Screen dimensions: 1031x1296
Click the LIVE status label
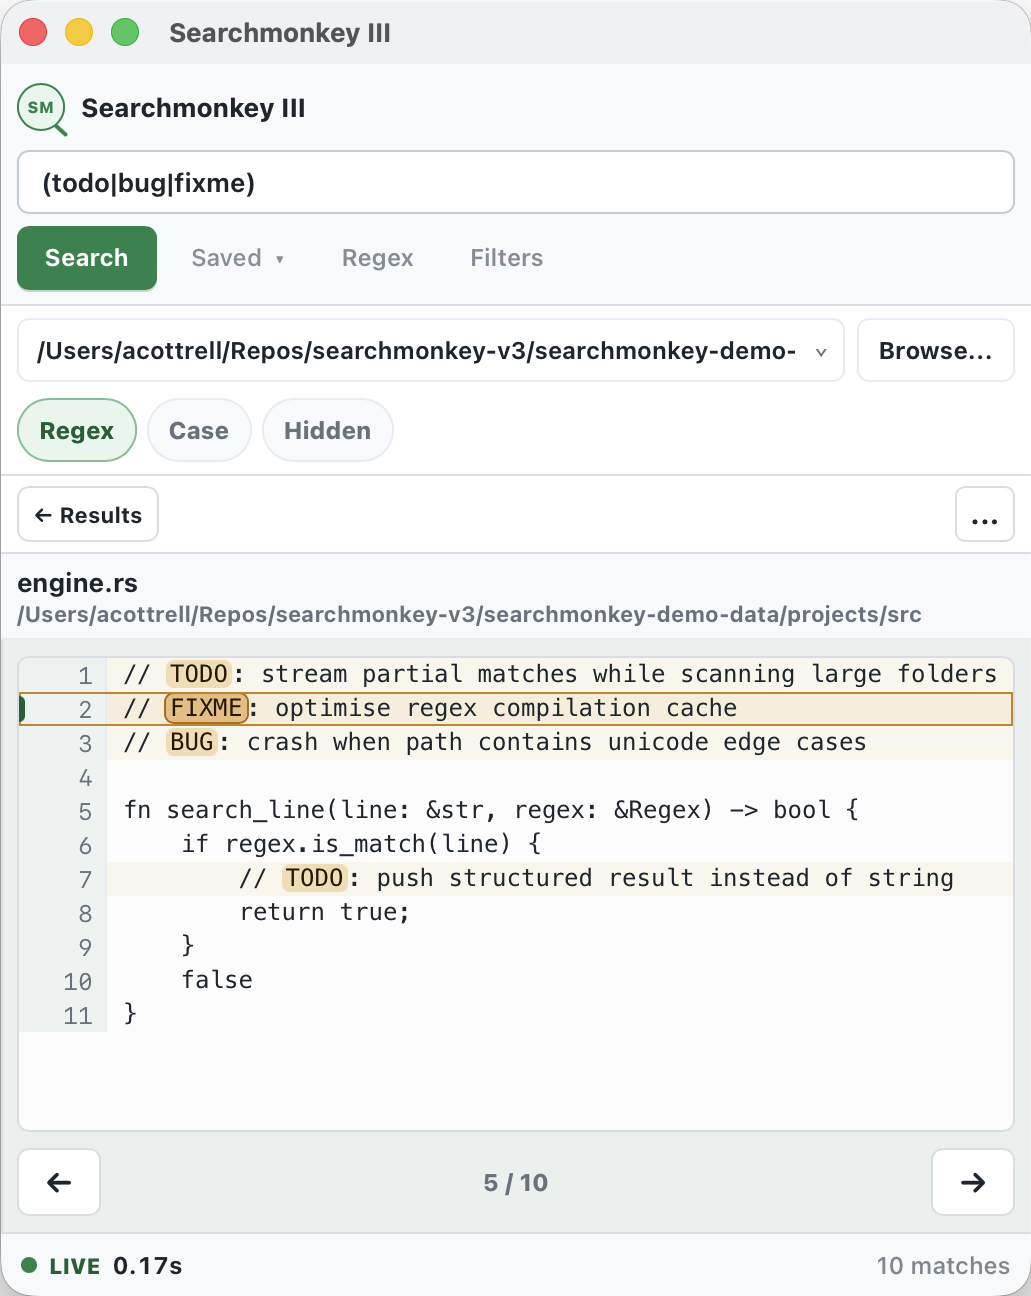(75, 1266)
